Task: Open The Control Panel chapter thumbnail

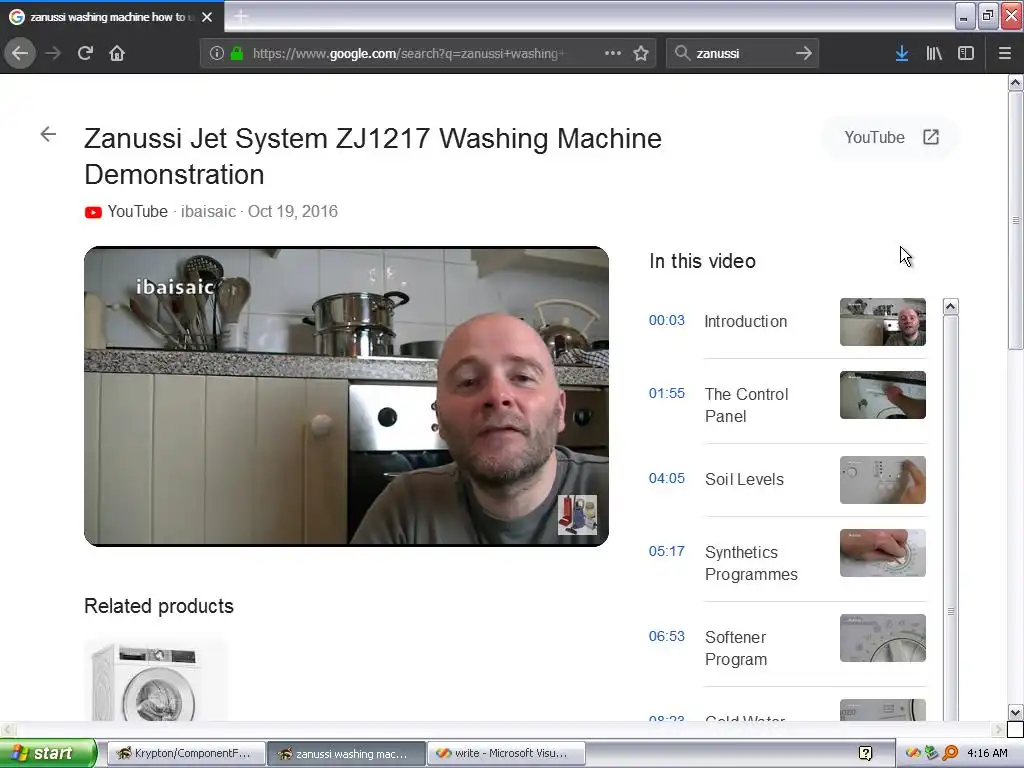Action: point(883,395)
